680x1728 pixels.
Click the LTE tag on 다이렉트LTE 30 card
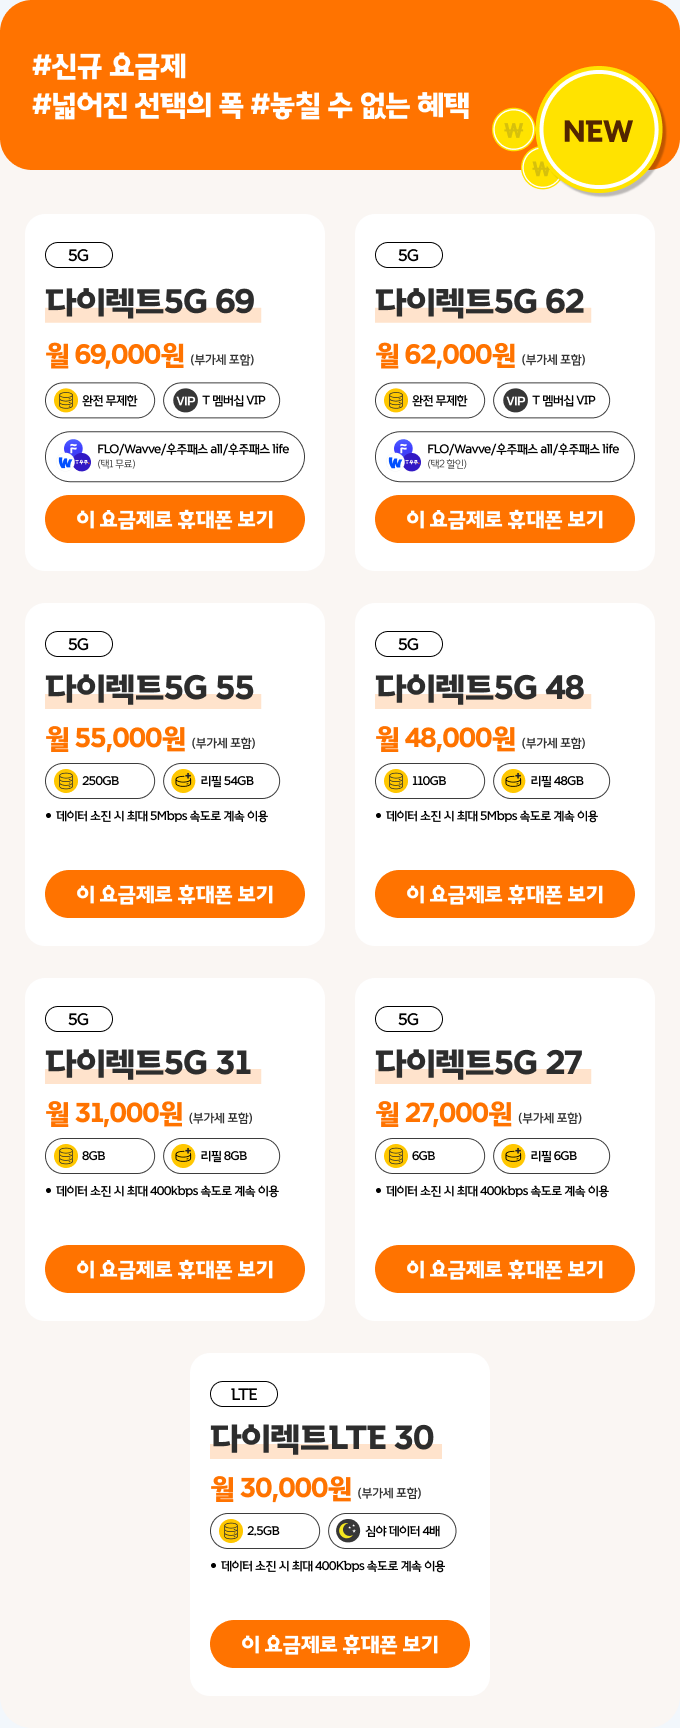[244, 1394]
